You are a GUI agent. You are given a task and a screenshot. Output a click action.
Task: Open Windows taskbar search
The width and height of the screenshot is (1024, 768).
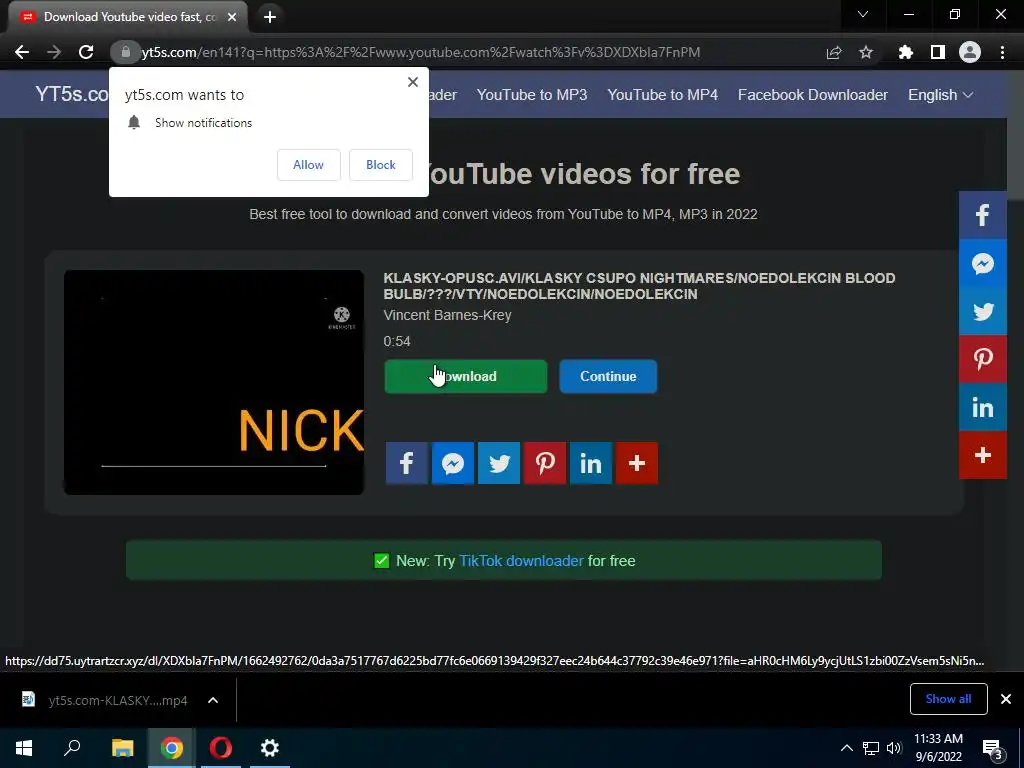(x=72, y=748)
